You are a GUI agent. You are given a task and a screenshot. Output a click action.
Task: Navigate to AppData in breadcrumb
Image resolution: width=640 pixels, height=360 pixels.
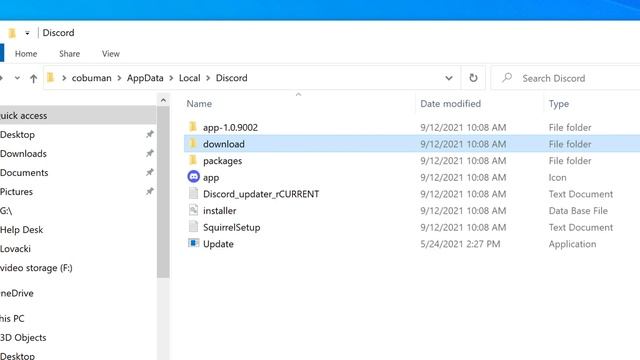[145, 78]
